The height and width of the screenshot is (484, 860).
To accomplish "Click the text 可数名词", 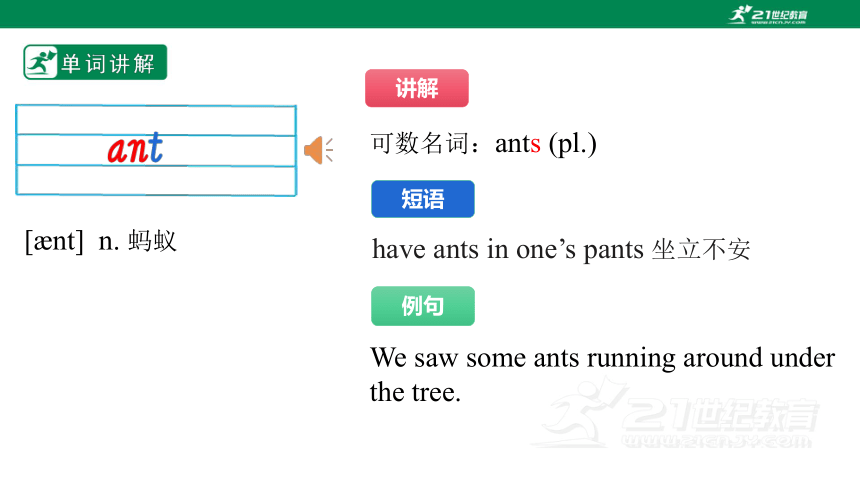I will click(x=420, y=144).
